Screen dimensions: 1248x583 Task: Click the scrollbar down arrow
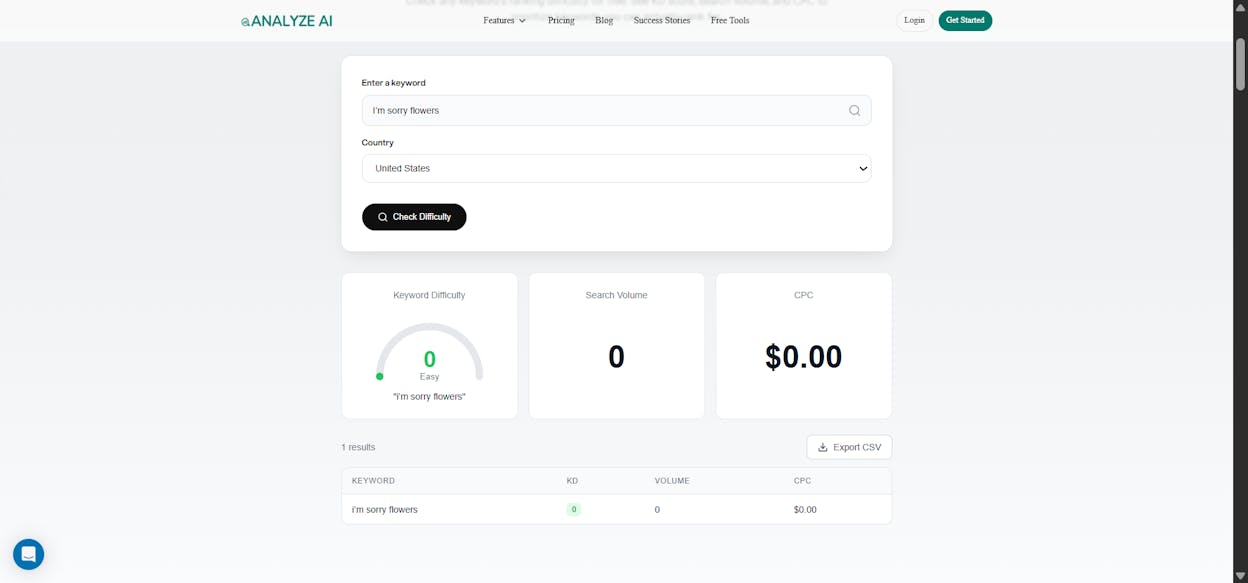pos(1240,575)
